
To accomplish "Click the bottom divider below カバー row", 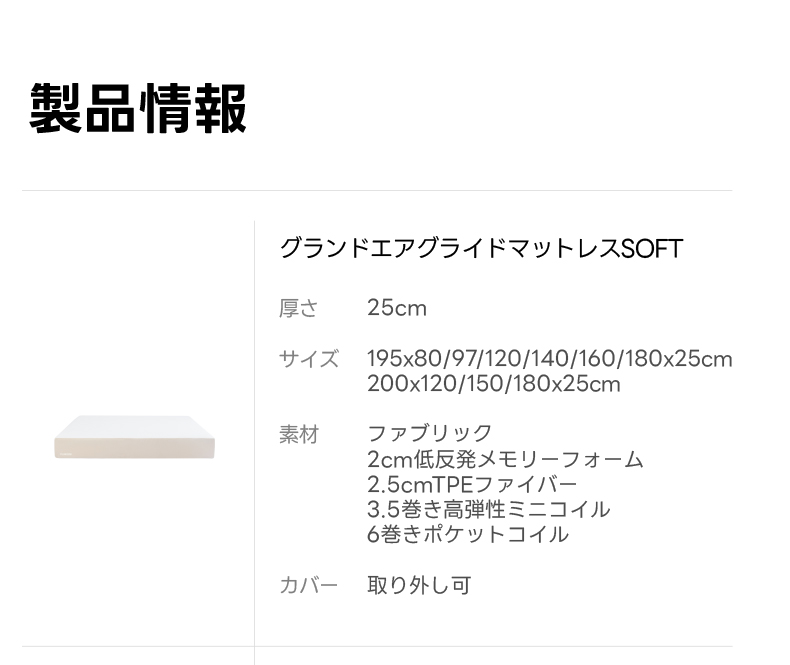I will point(377,646).
